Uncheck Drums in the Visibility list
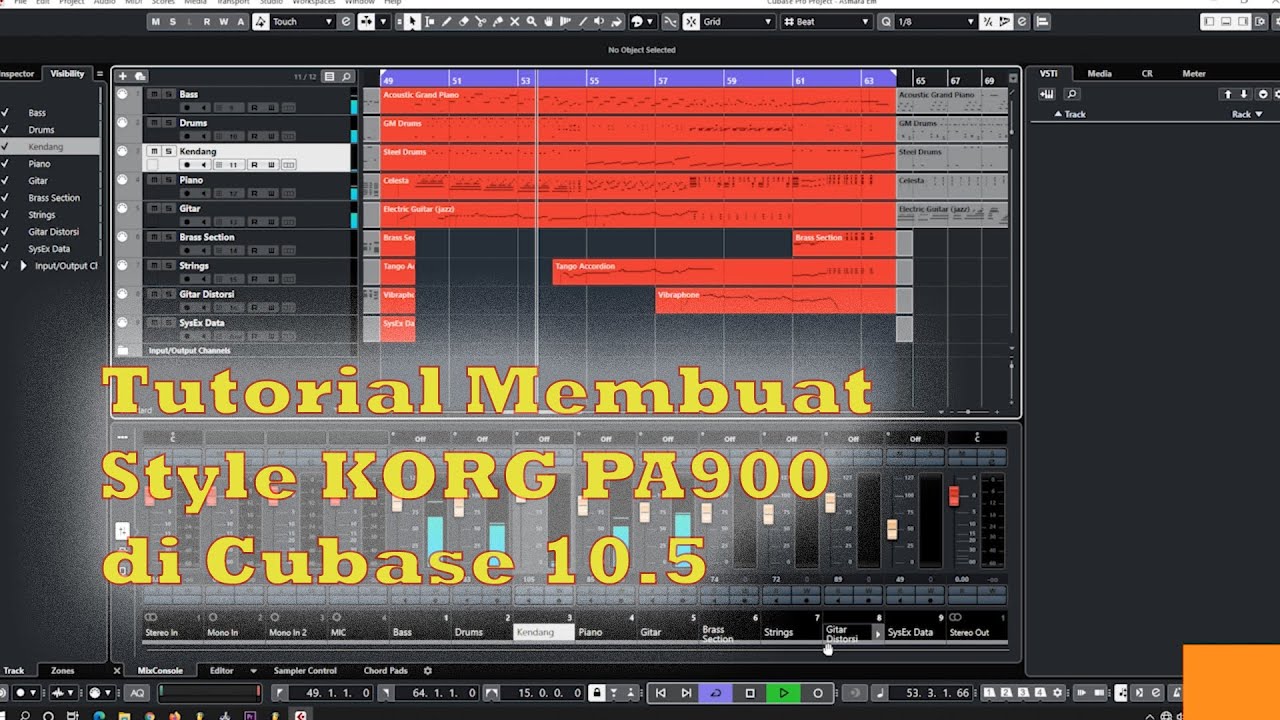The image size is (1280, 720). 5,130
